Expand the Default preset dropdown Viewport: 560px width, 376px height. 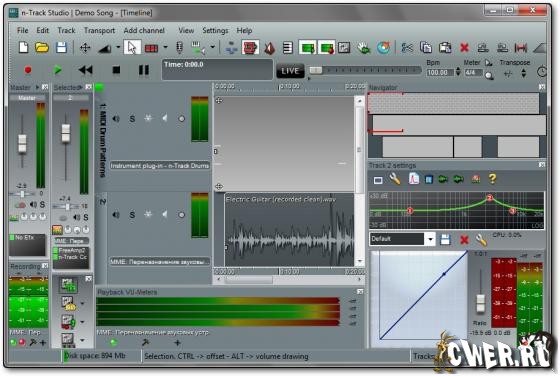(x=430, y=239)
